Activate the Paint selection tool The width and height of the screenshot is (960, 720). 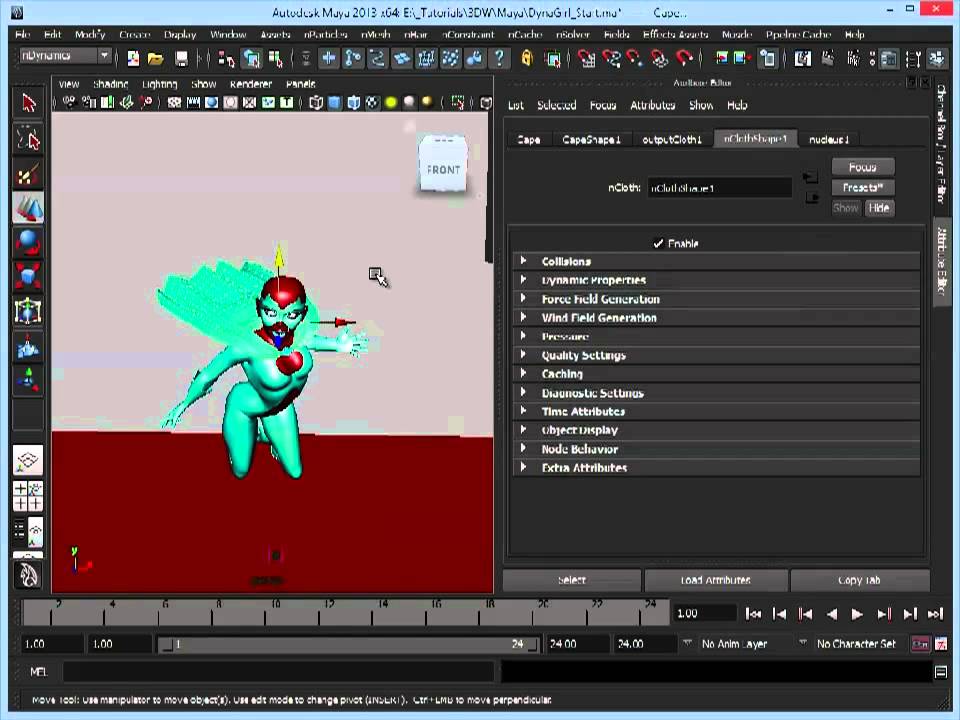coord(28,174)
